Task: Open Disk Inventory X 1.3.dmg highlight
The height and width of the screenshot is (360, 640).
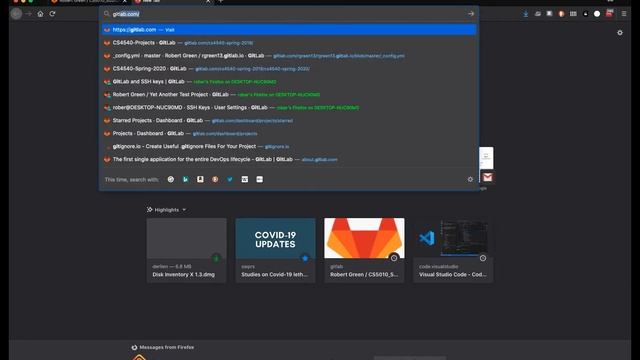Action: [187, 250]
